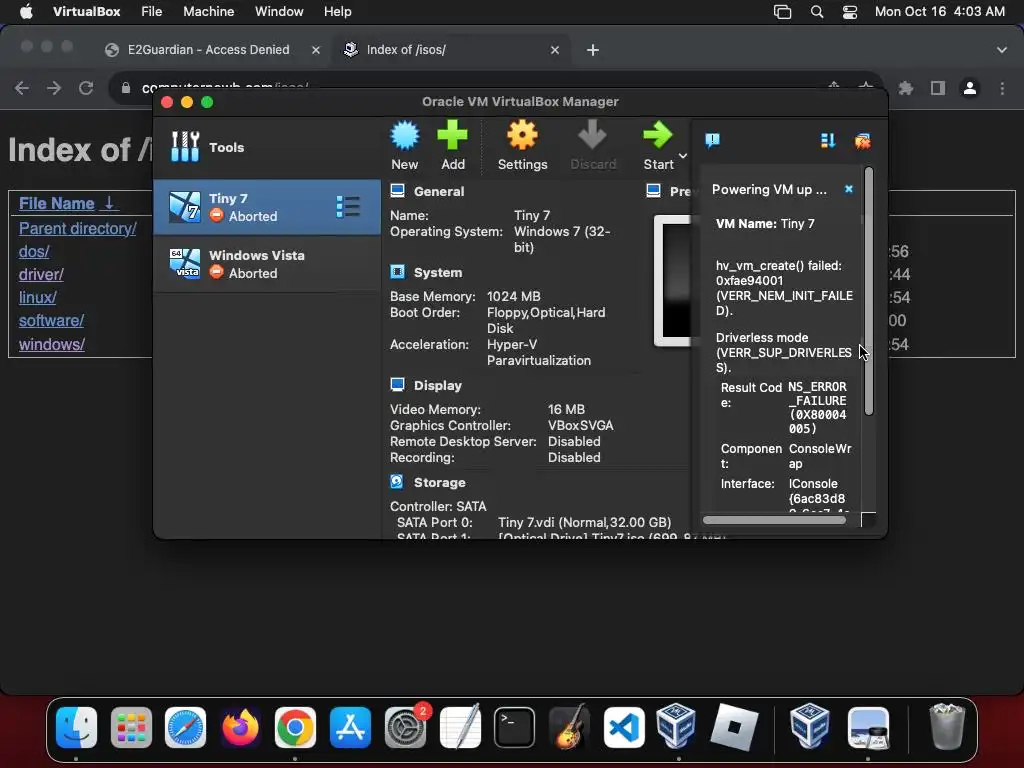1024x768 pixels.
Task: Open System Settings from the Dock
Action: pyautogui.click(x=406, y=727)
